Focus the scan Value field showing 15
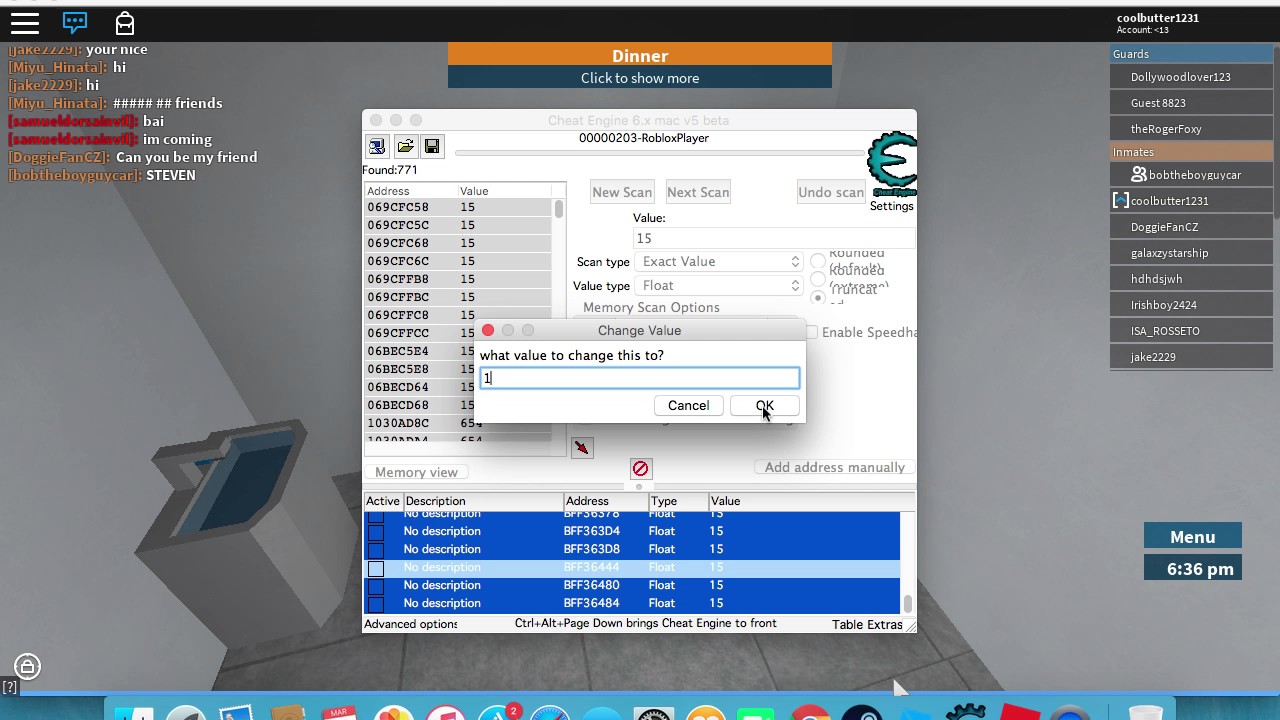 (774, 238)
